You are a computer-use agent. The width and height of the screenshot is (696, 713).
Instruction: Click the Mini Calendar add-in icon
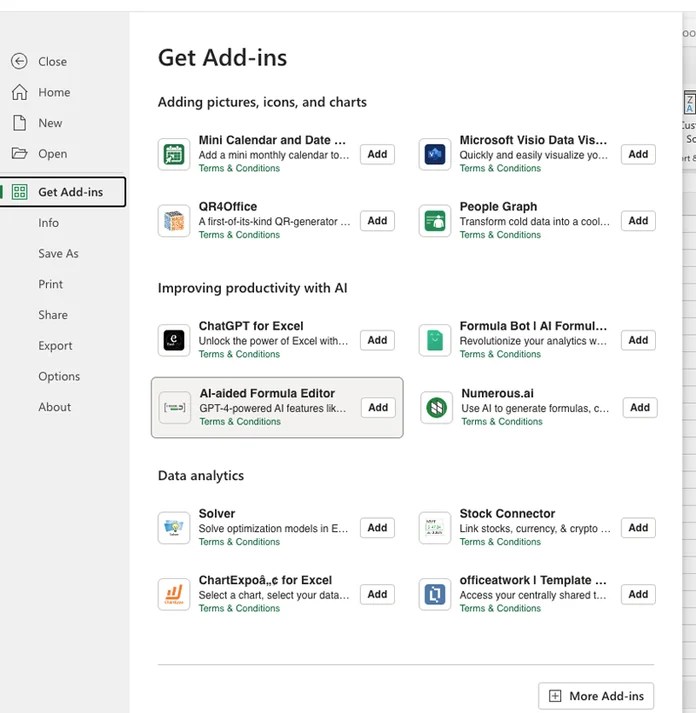point(174,155)
